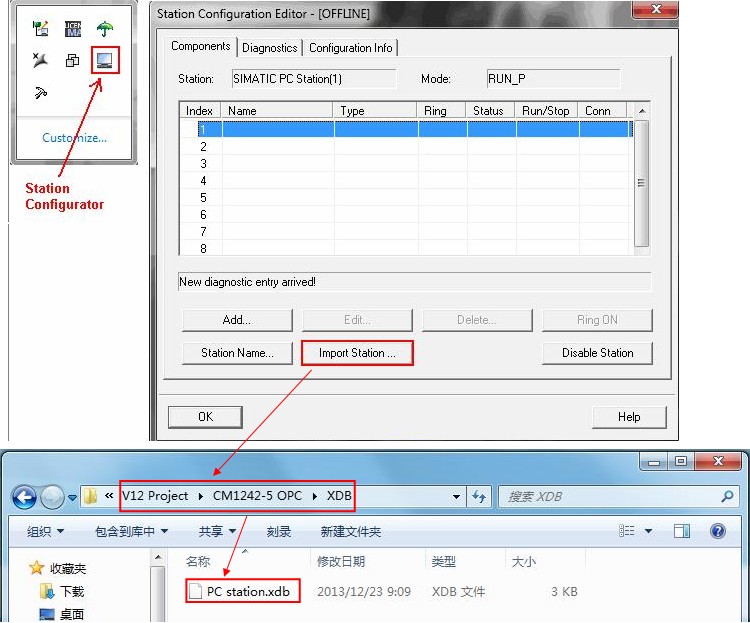This screenshot has width=750, height=623.
Task: Click the search magnifier icon
Action: [727, 496]
